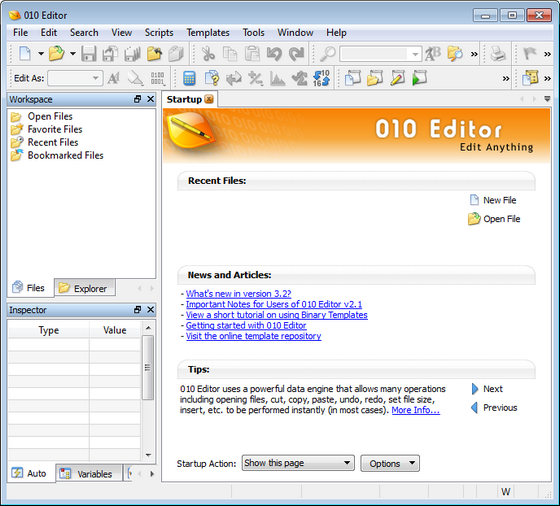The width and height of the screenshot is (560, 506).
Task: Open the Templates menu
Action: click(x=208, y=32)
